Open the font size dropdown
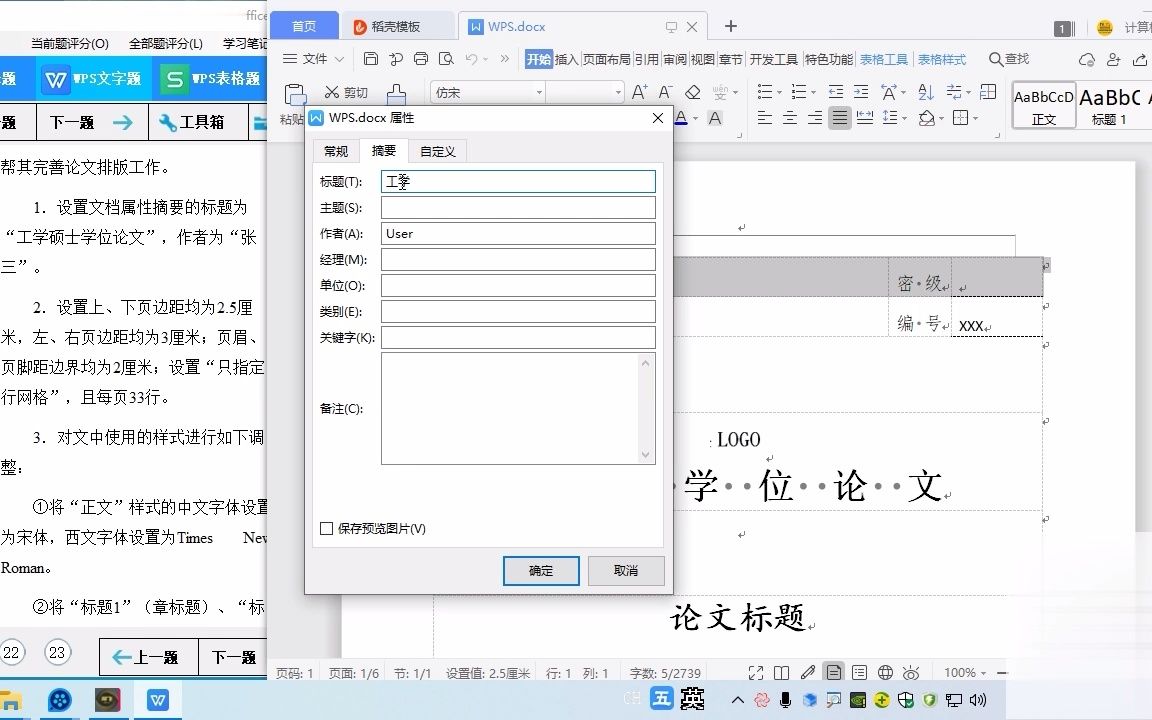 [x=618, y=93]
